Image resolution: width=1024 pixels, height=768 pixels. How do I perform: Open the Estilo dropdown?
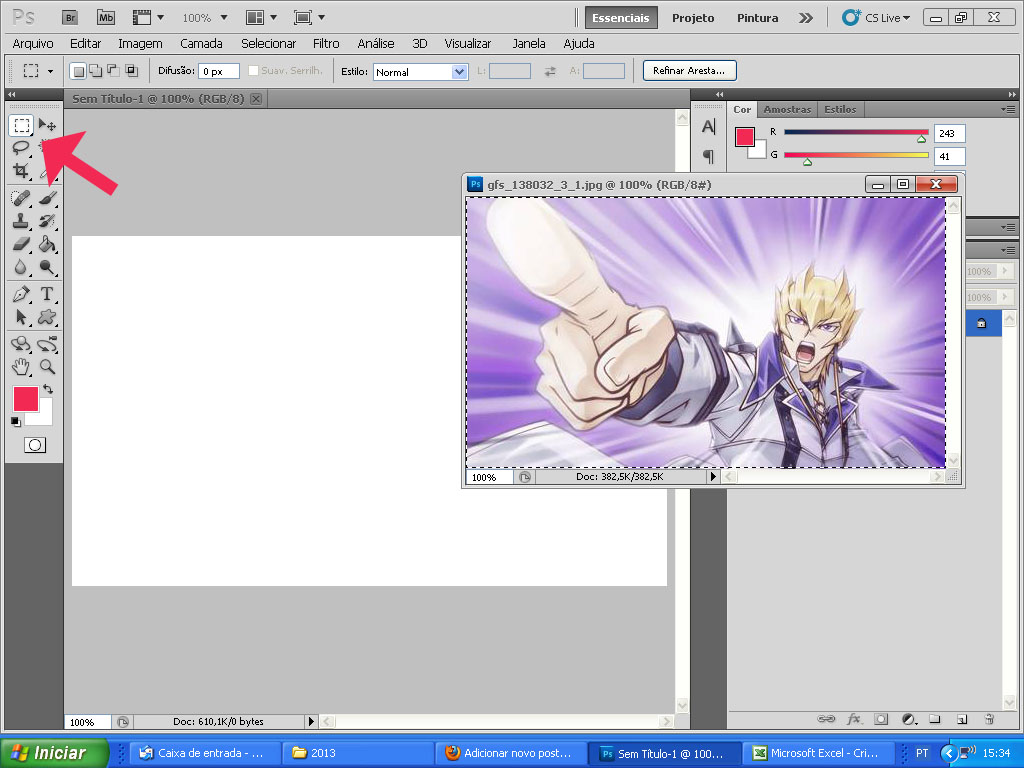pos(459,72)
